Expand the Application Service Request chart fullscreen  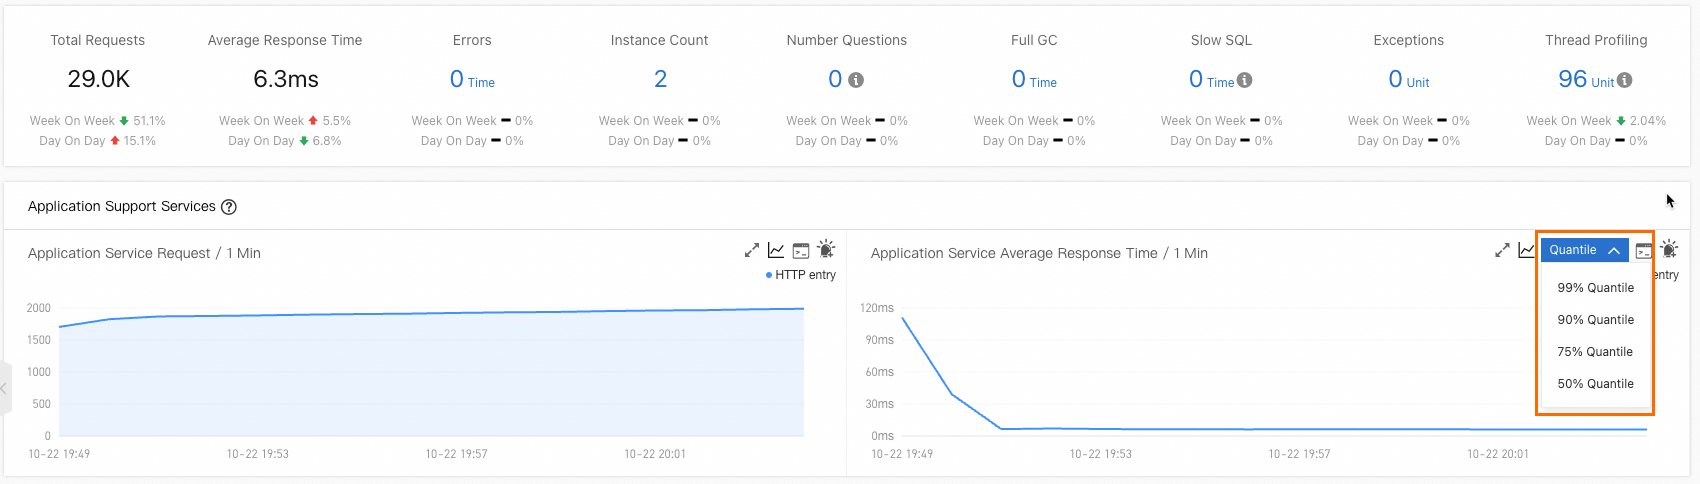(752, 250)
